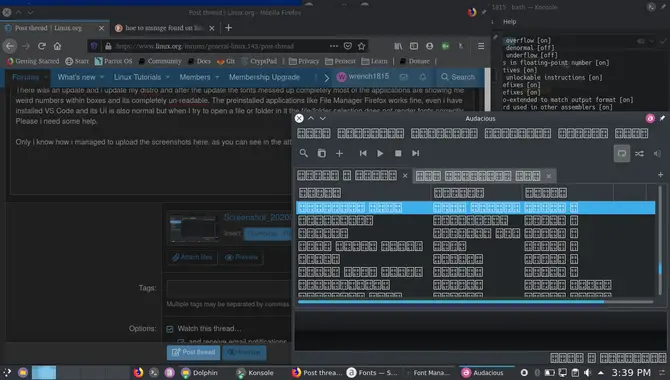Image resolution: width=670 pixels, height=380 pixels.
Task: Click the forum Search button
Action: [458, 77]
